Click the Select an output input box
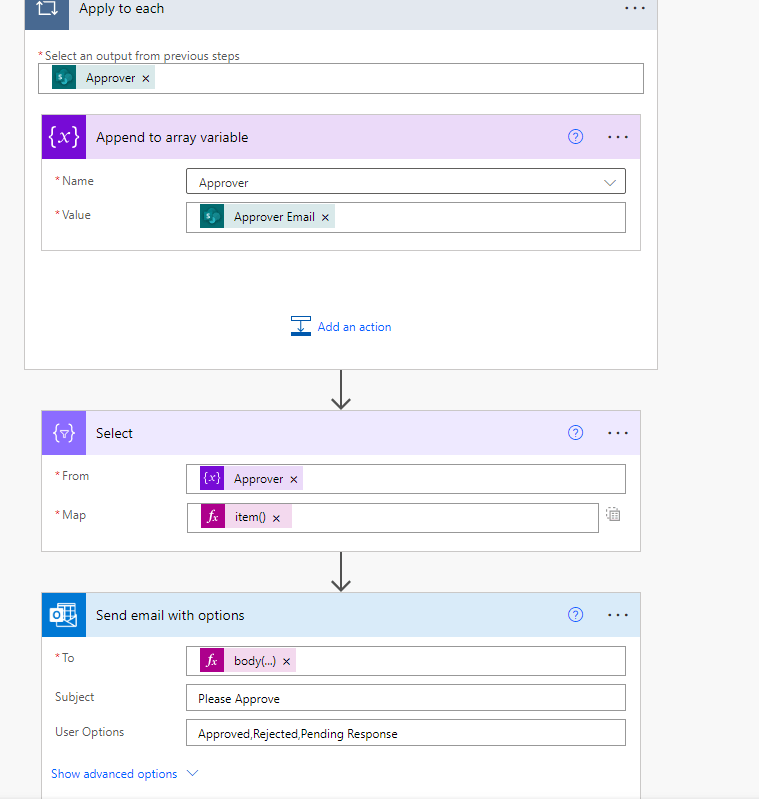Image resolution: width=759 pixels, height=799 pixels. point(341,78)
